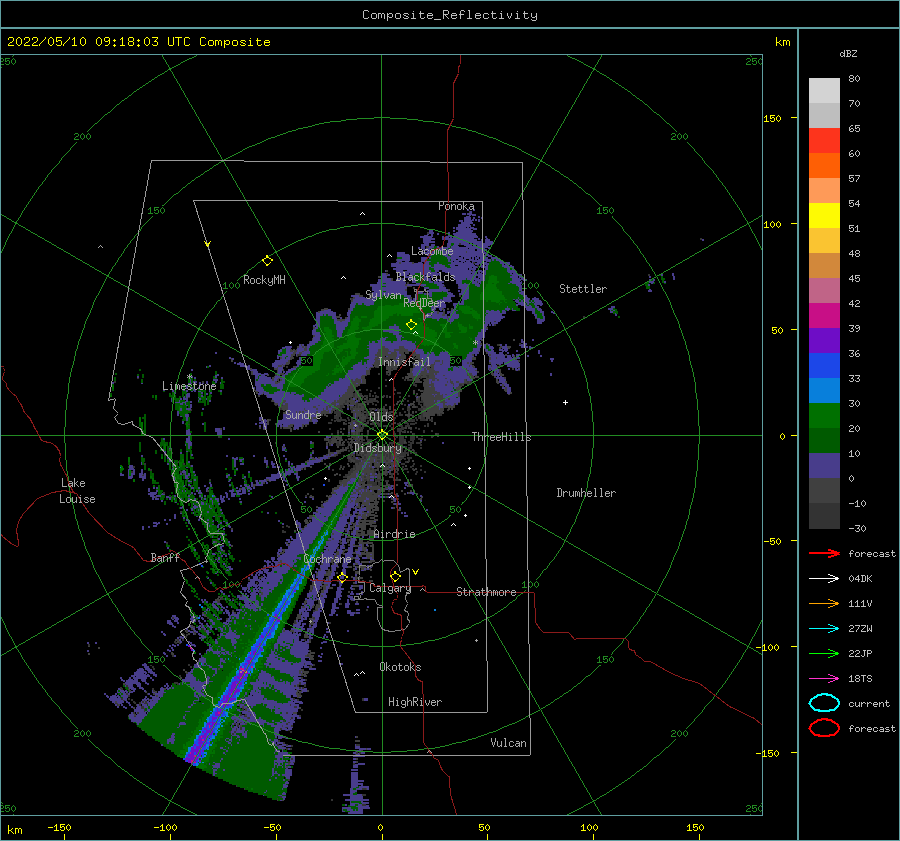Click the Vulcan city label
900x841 pixels.
(508, 743)
